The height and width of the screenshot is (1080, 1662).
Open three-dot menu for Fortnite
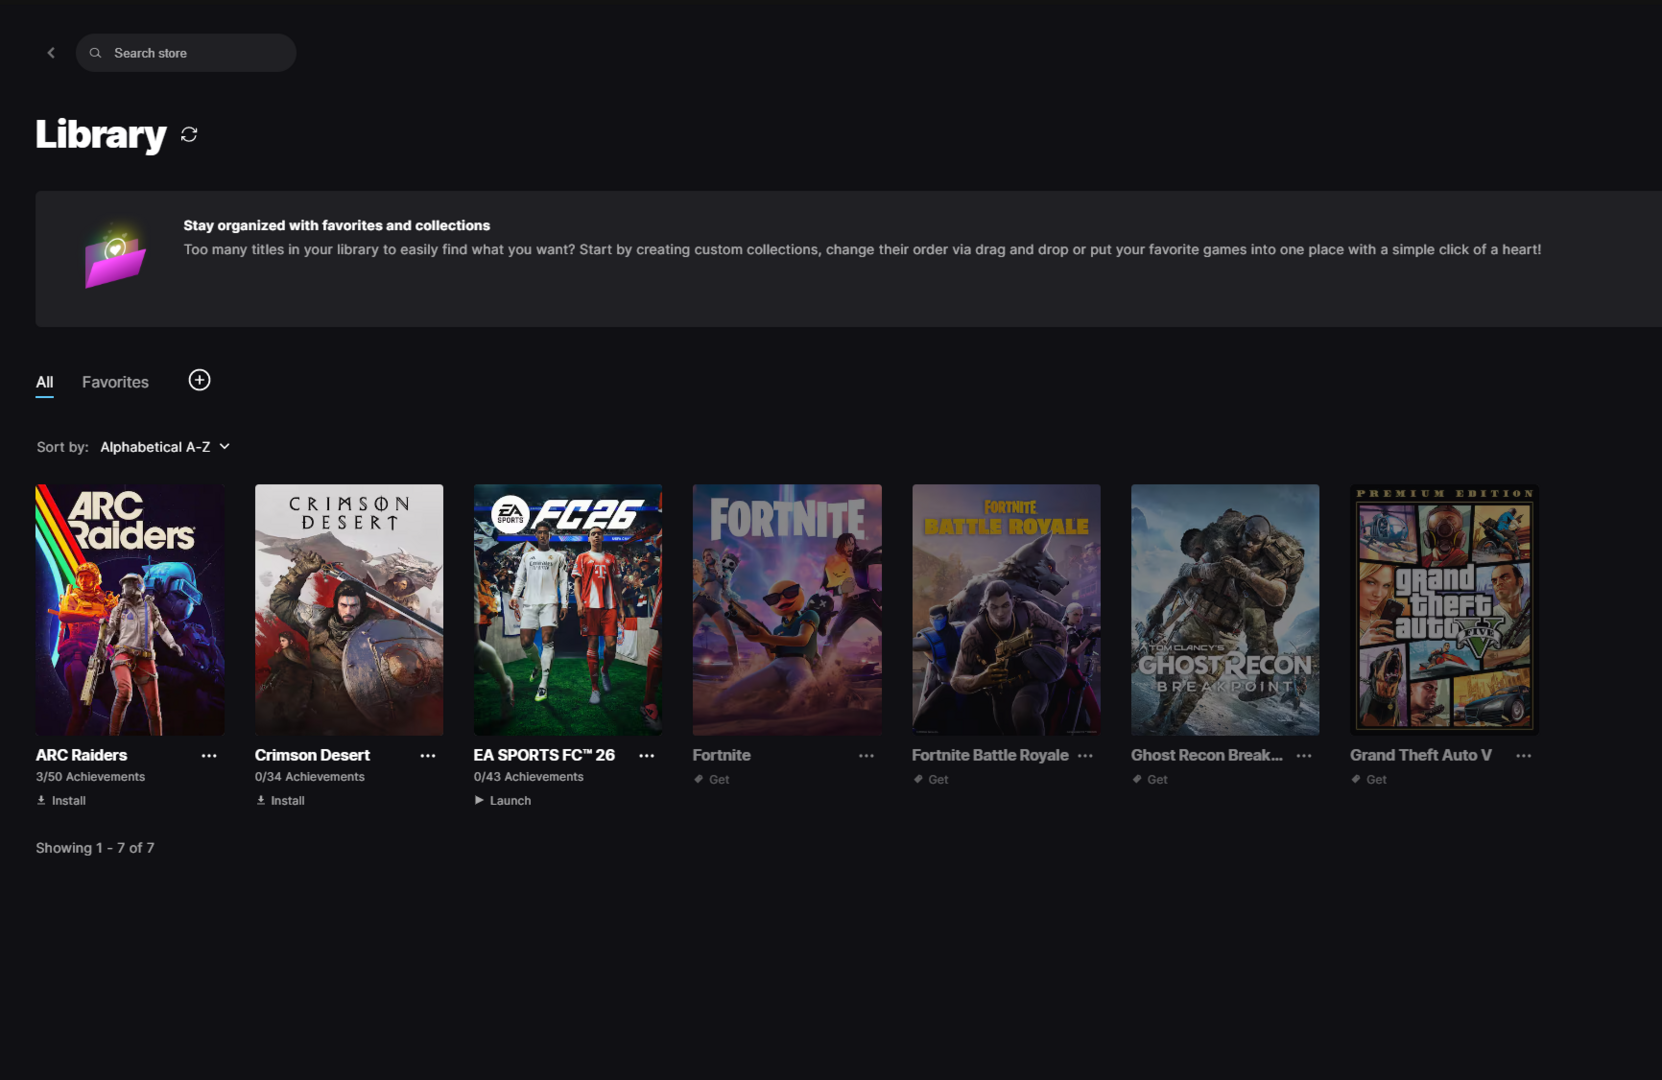click(866, 756)
